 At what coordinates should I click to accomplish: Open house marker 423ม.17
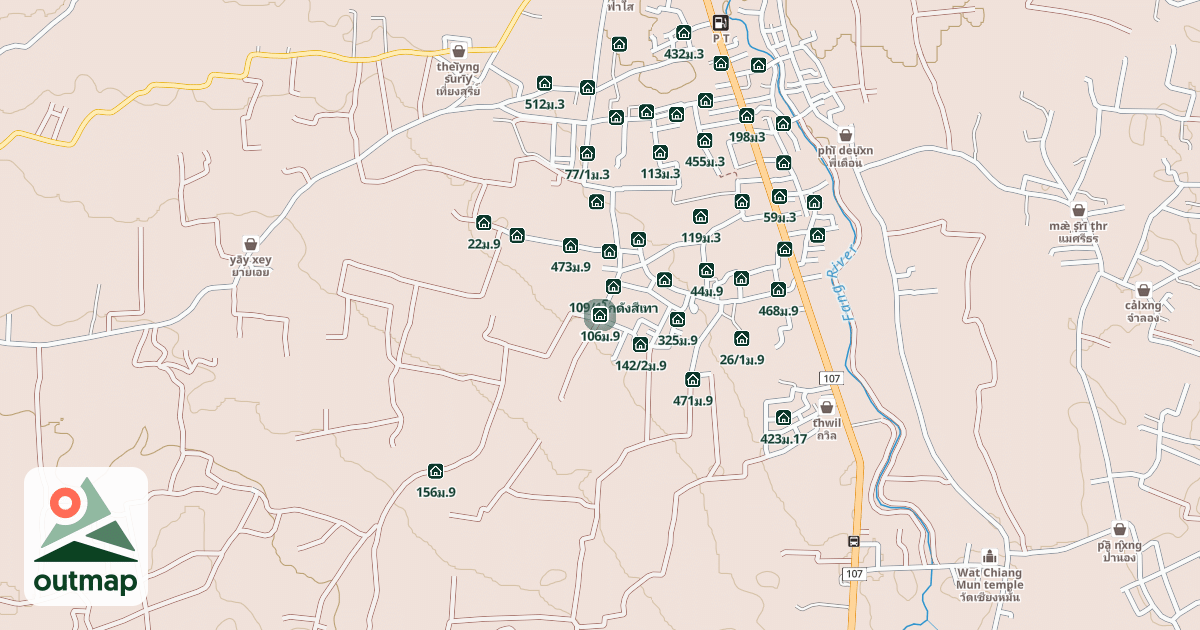coord(784,418)
